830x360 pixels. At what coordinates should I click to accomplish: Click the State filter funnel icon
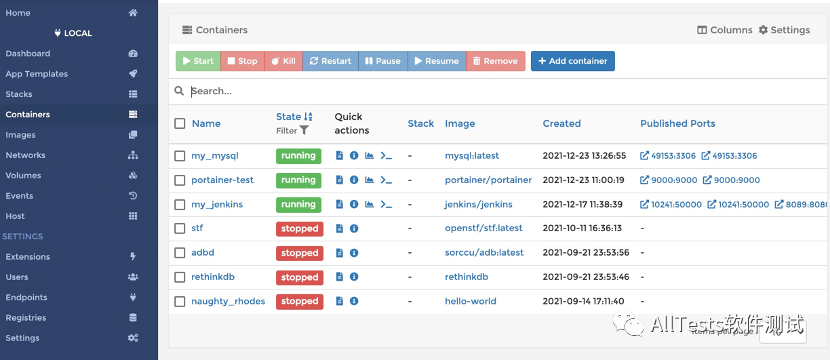click(304, 130)
